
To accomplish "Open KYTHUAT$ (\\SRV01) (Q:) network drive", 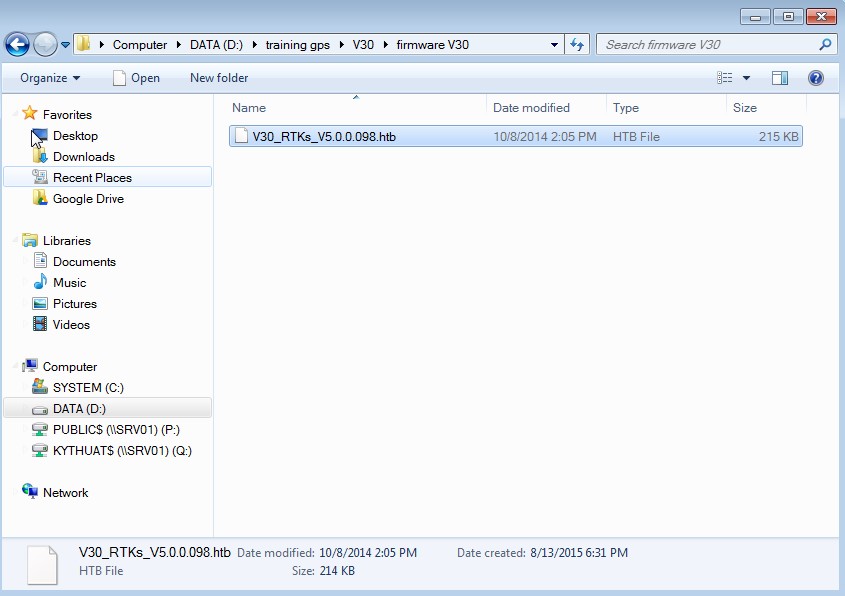I will click(122, 451).
